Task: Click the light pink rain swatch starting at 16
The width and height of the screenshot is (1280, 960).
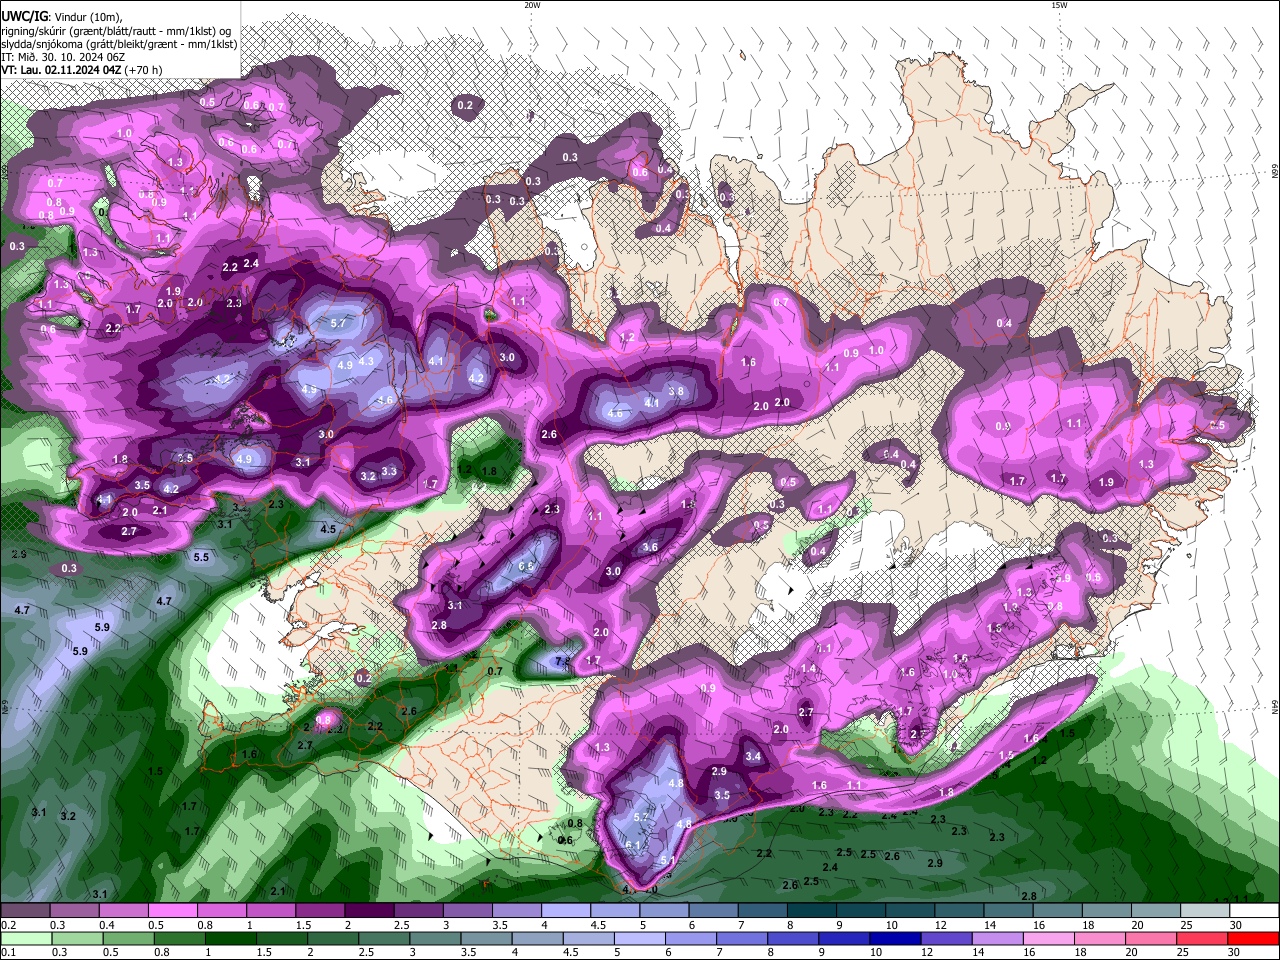Action: click(x=1048, y=938)
